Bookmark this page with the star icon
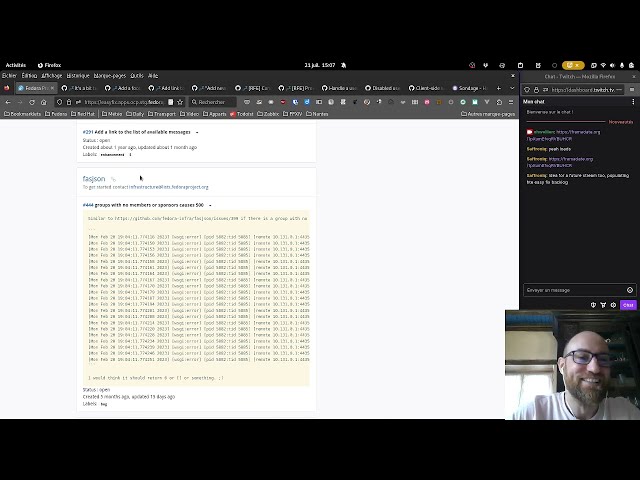Screen dimensions: 640x480 tap(180, 102)
